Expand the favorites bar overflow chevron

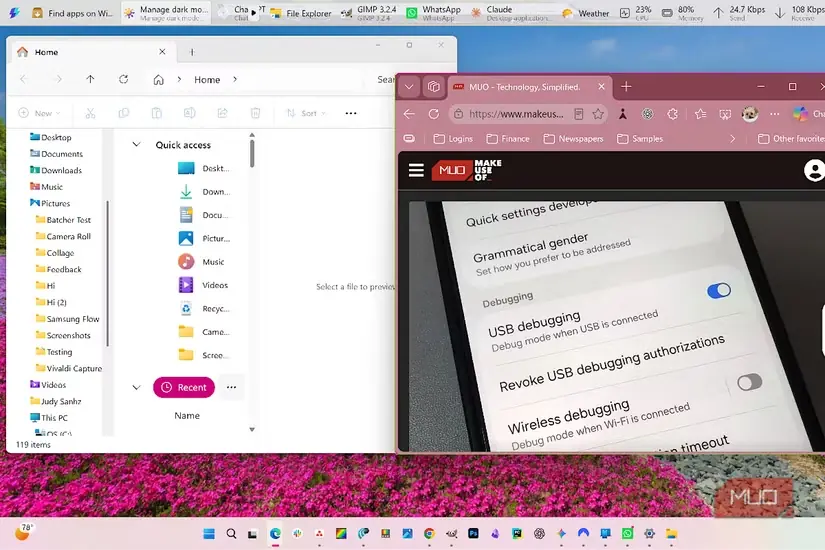[x=732, y=139]
